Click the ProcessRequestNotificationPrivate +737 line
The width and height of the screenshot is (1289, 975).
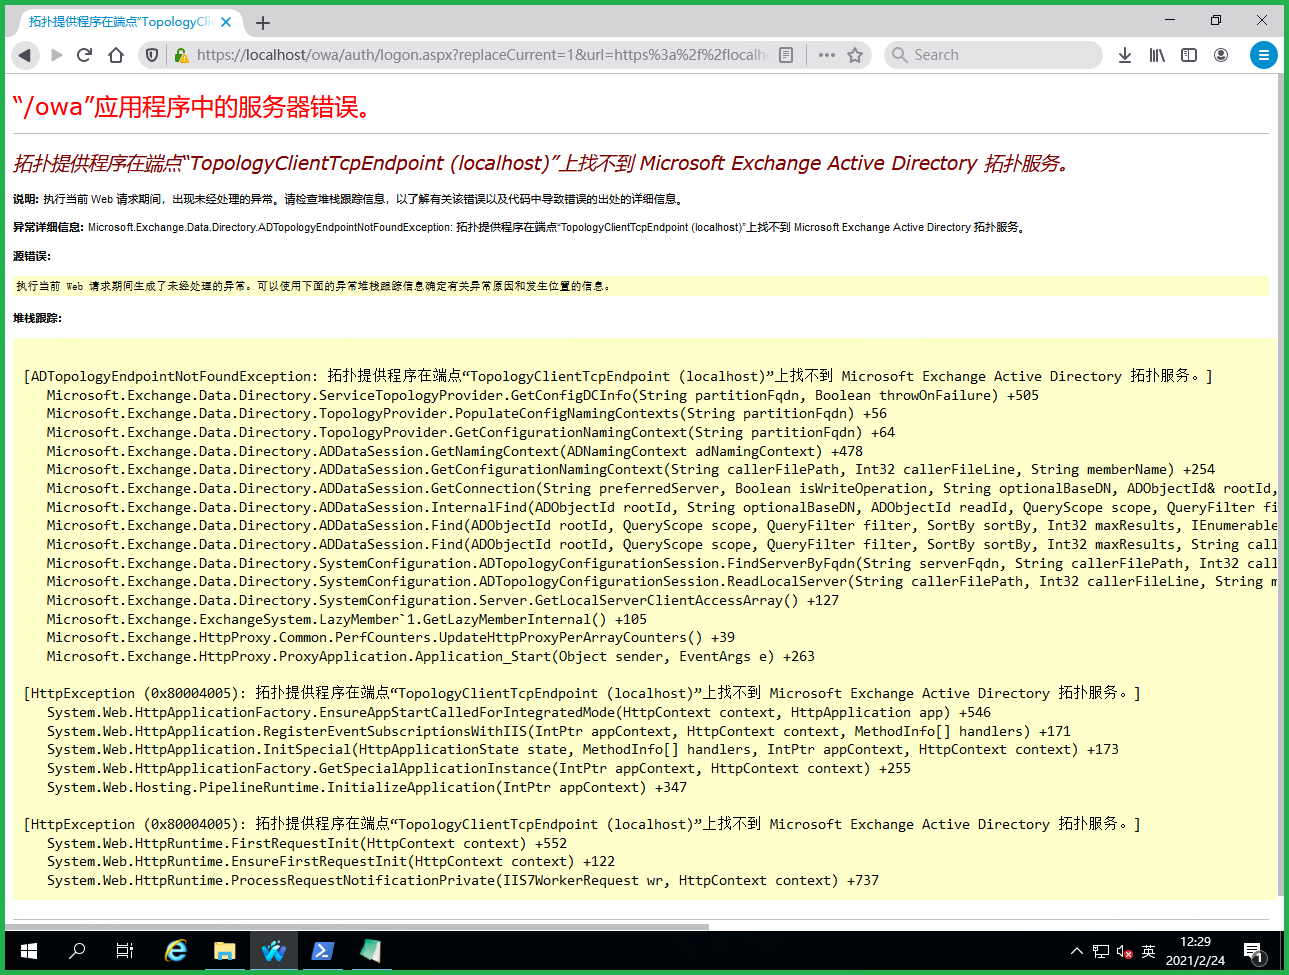point(462,880)
